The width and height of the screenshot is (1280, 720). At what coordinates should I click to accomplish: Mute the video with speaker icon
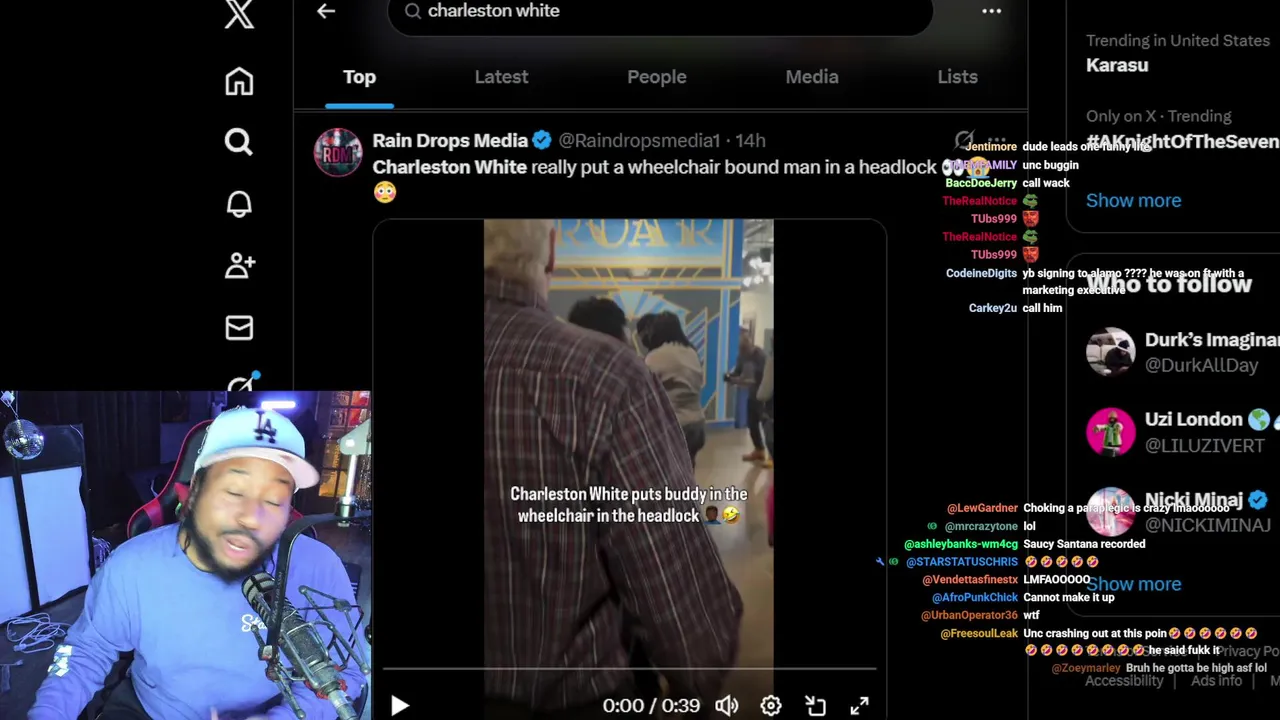tap(727, 706)
